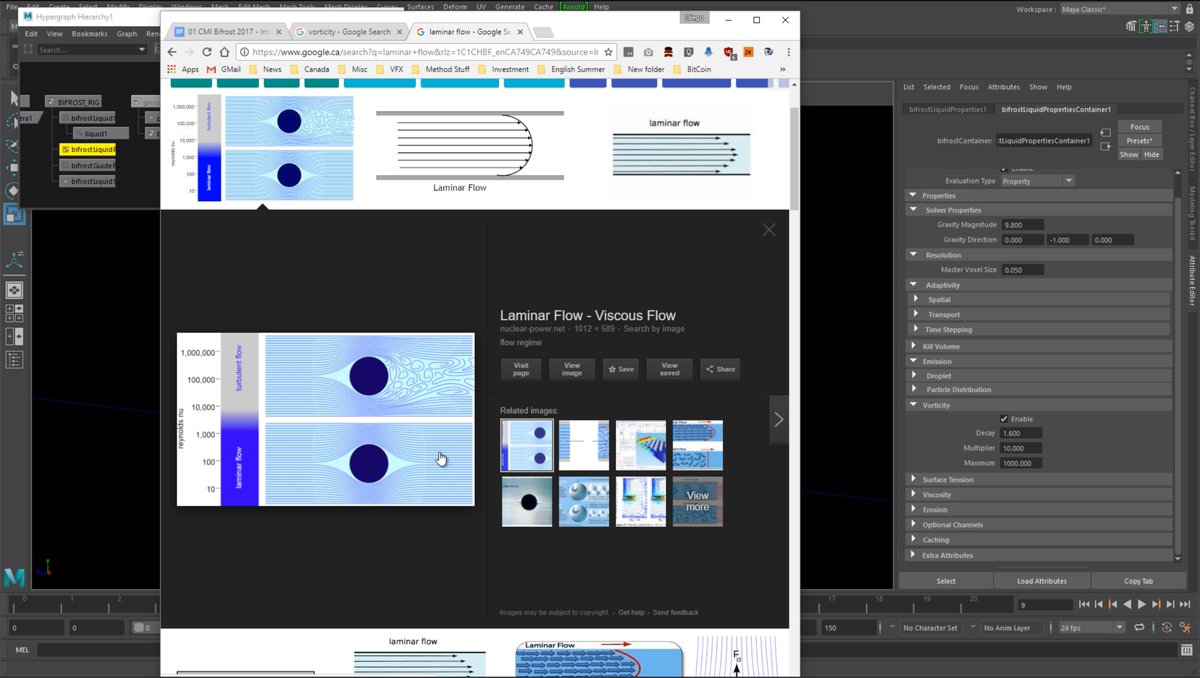Bookmark this page with star icon
This screenshot has height=678, width=1200.
tap(607, 51)
